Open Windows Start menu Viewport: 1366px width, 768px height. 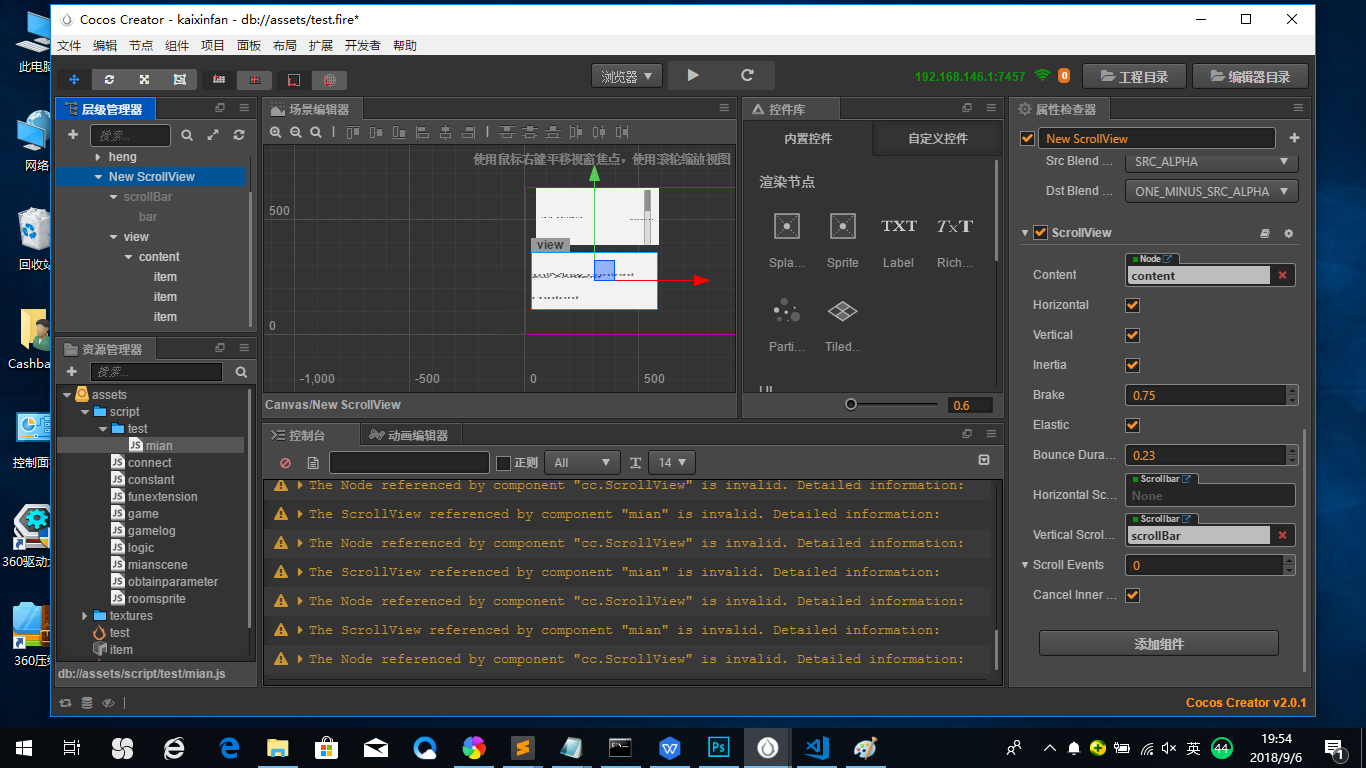pyautogui.click(x=24, y=747)
